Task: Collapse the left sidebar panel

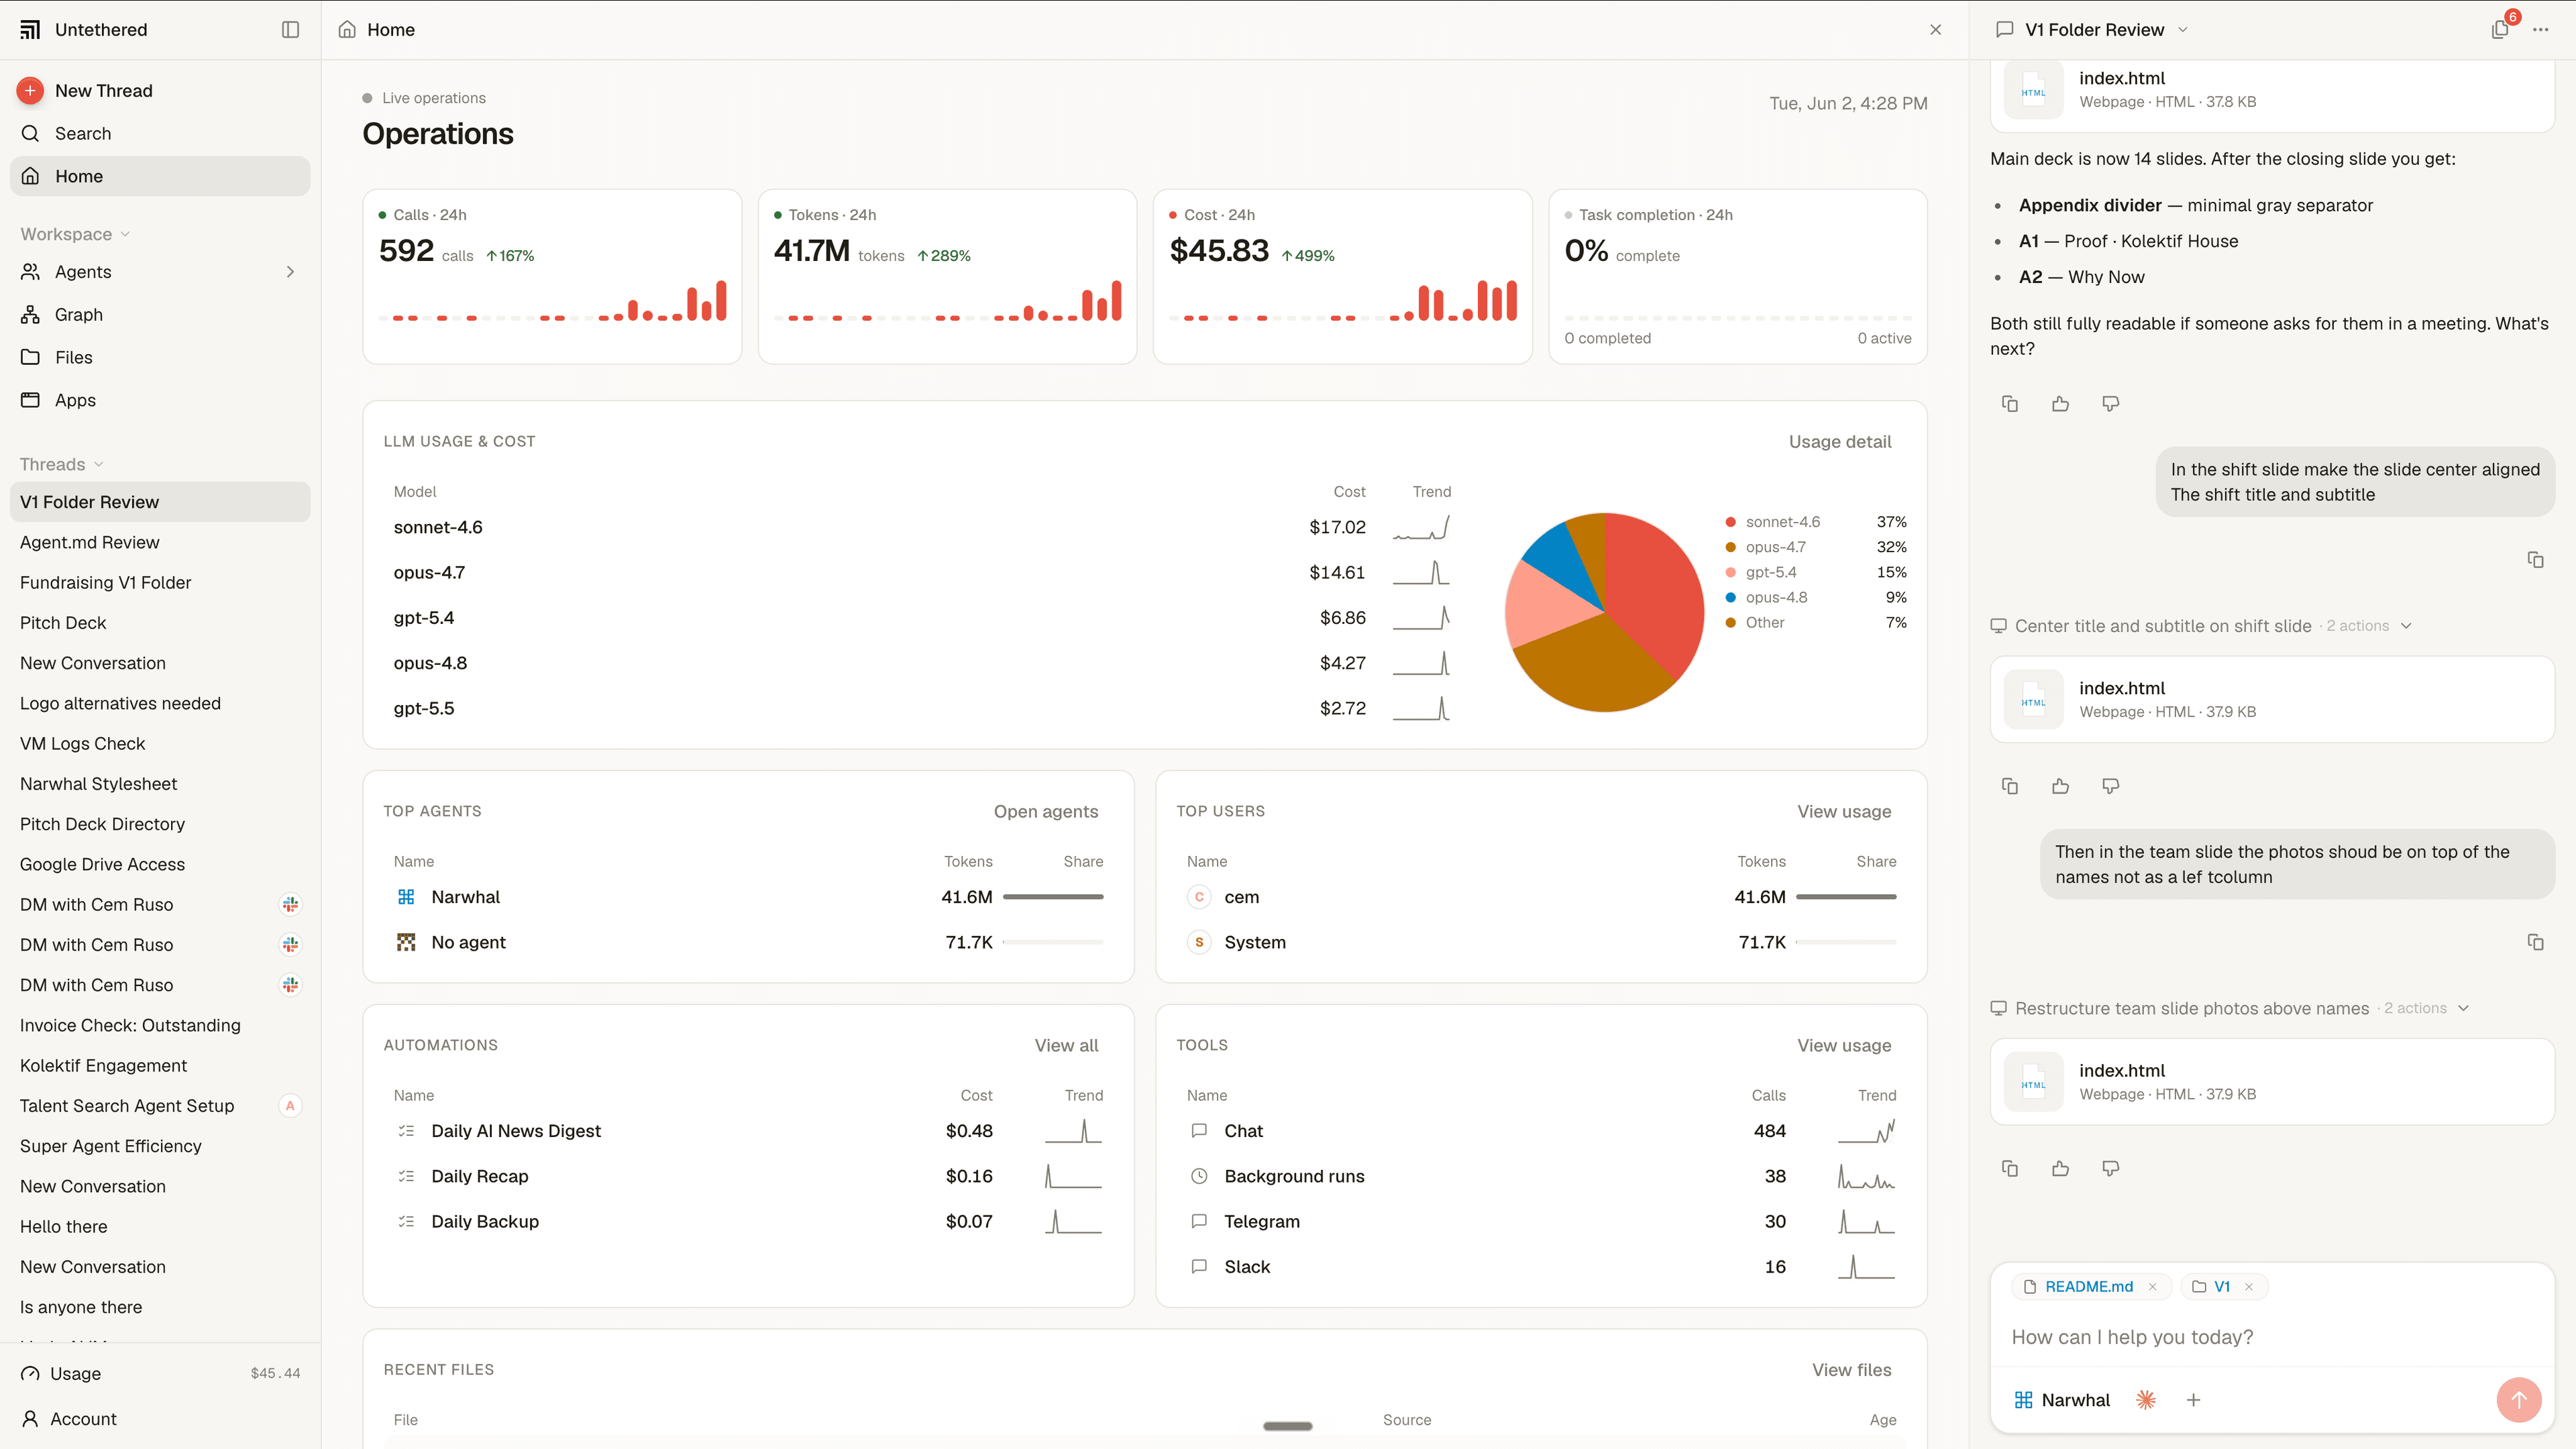Action: (x=290, y=30)
